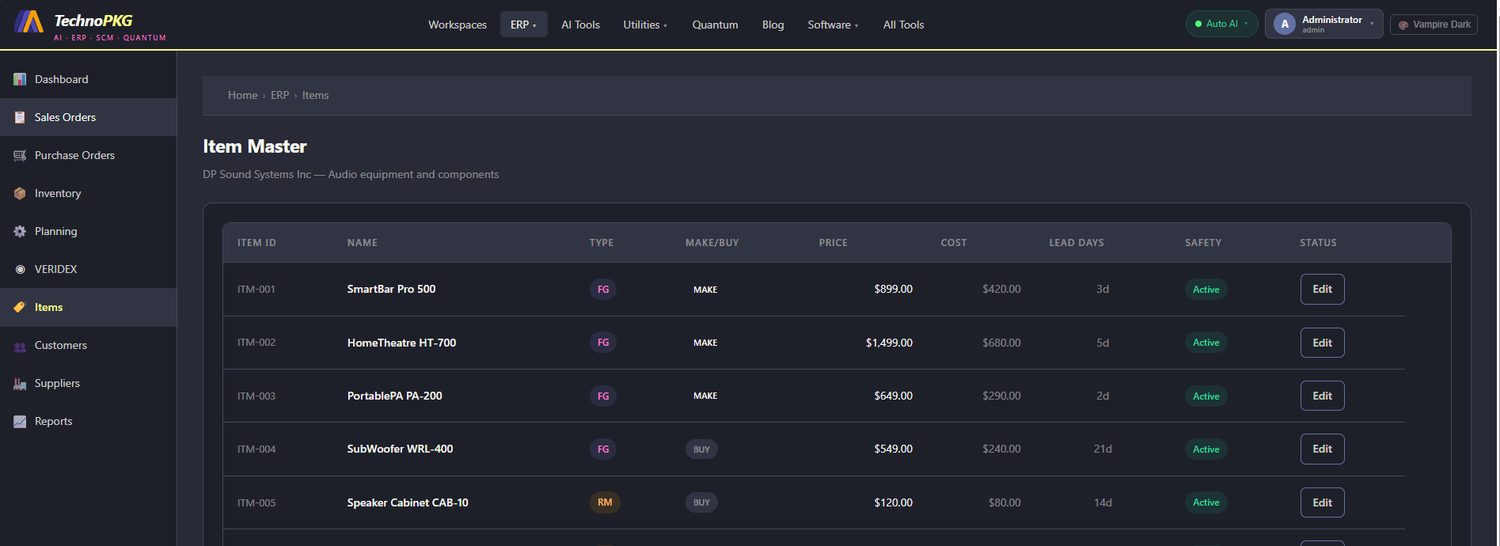Click the Administrator avatar icon
The height and width of the screenshot is (546, 1500).
click(1284, 24)
